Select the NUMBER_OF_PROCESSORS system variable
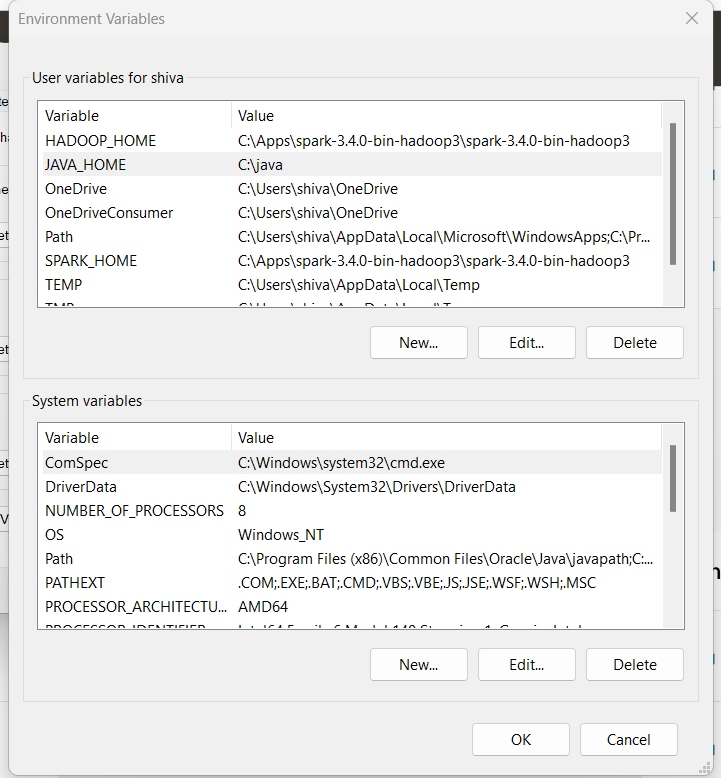721x778 pixels. [352, 511]
